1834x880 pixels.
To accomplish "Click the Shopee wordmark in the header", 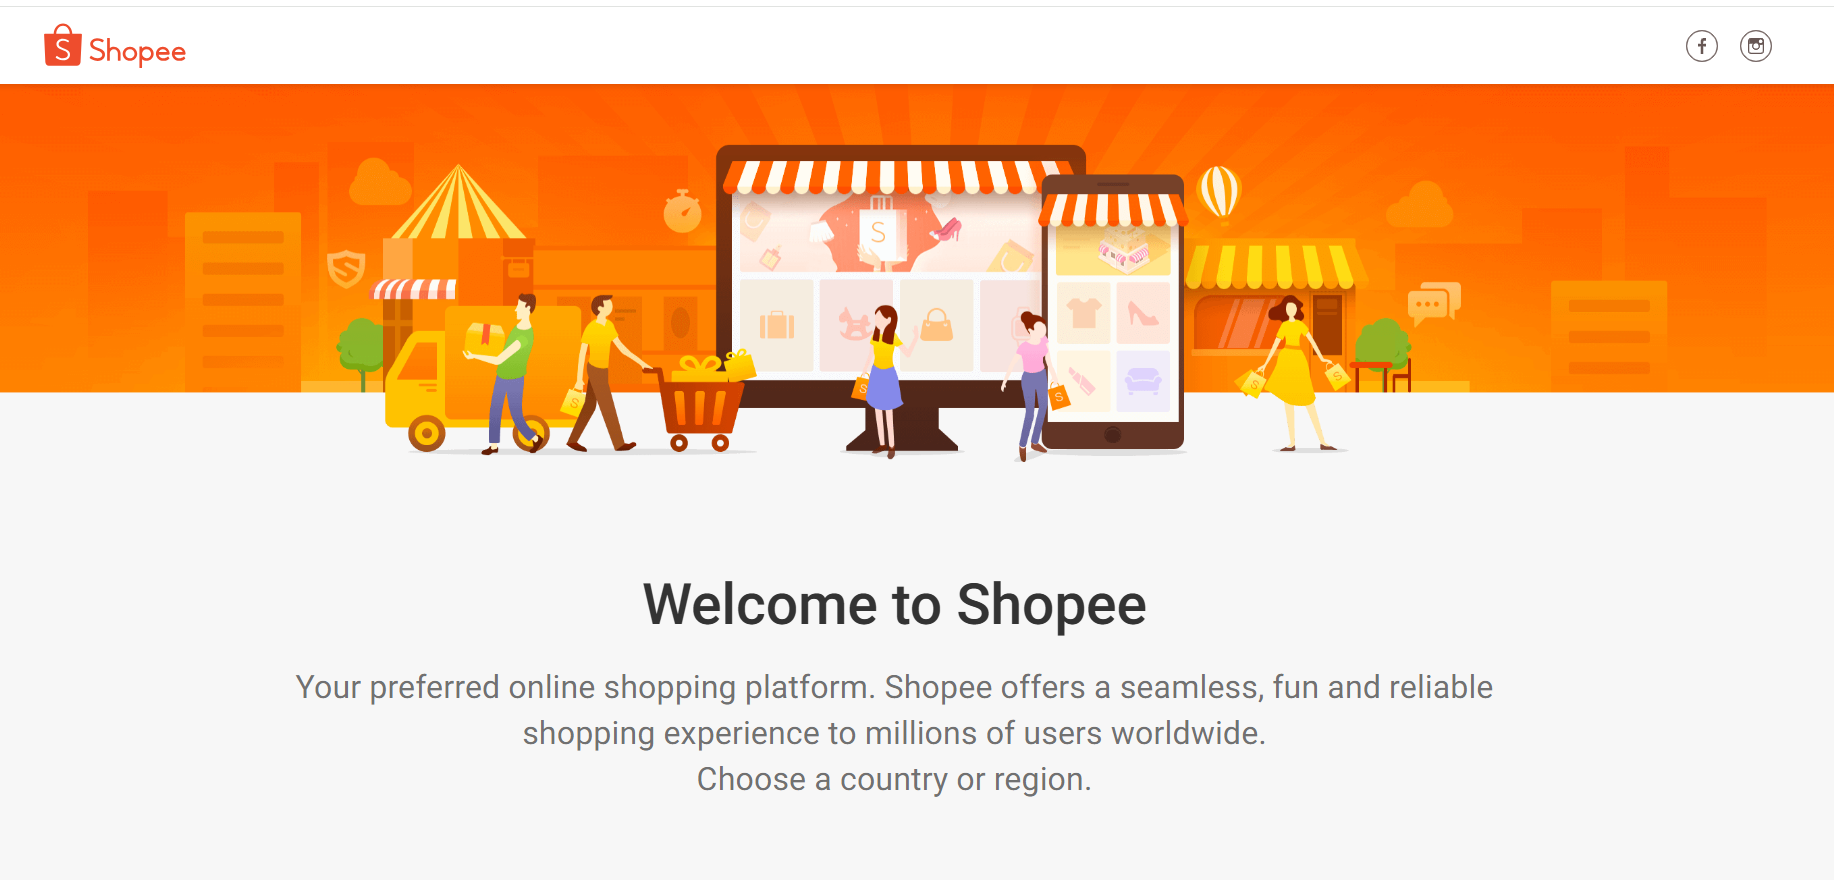I will pyautogui.click(x=137, y=51).
